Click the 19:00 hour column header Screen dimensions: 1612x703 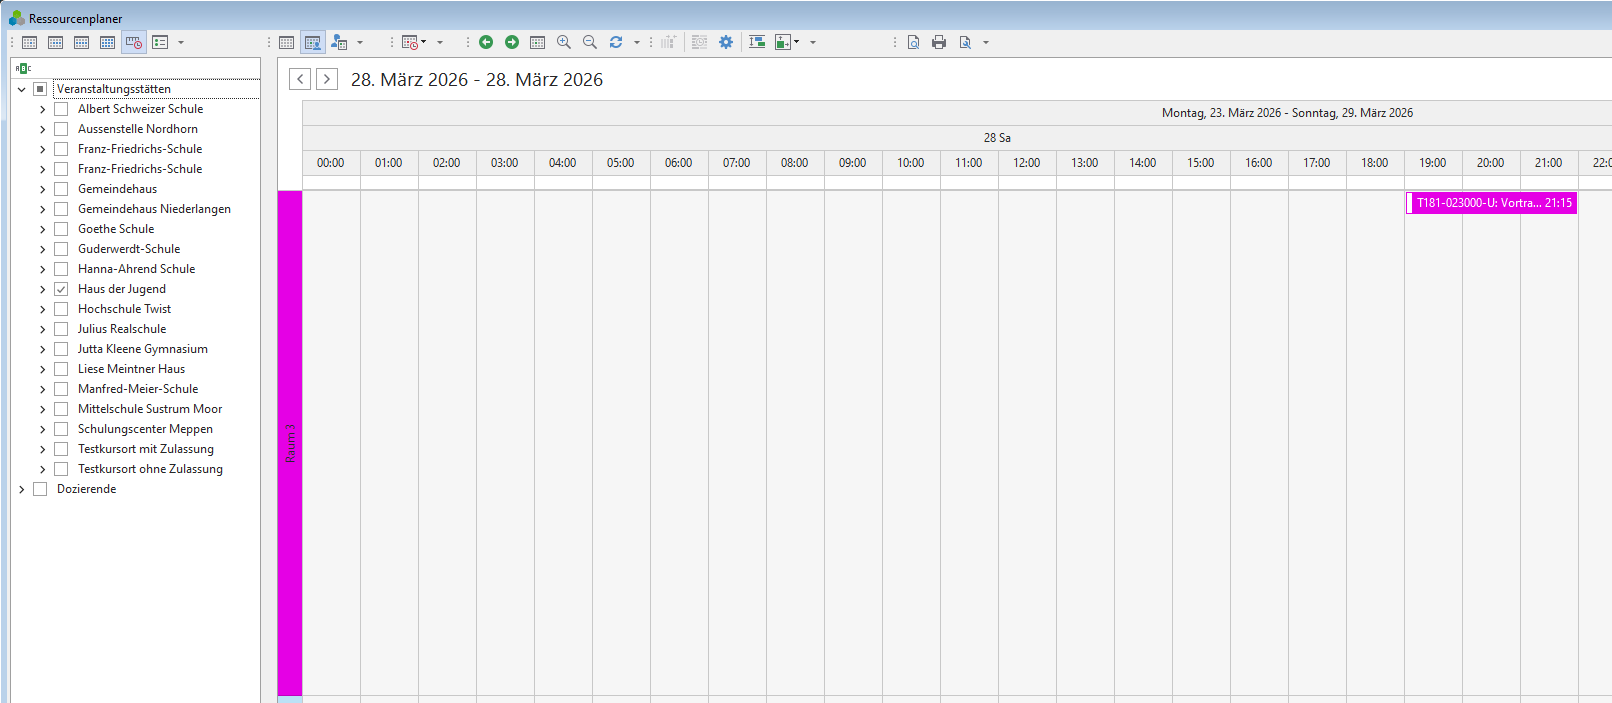(1433, 163)
